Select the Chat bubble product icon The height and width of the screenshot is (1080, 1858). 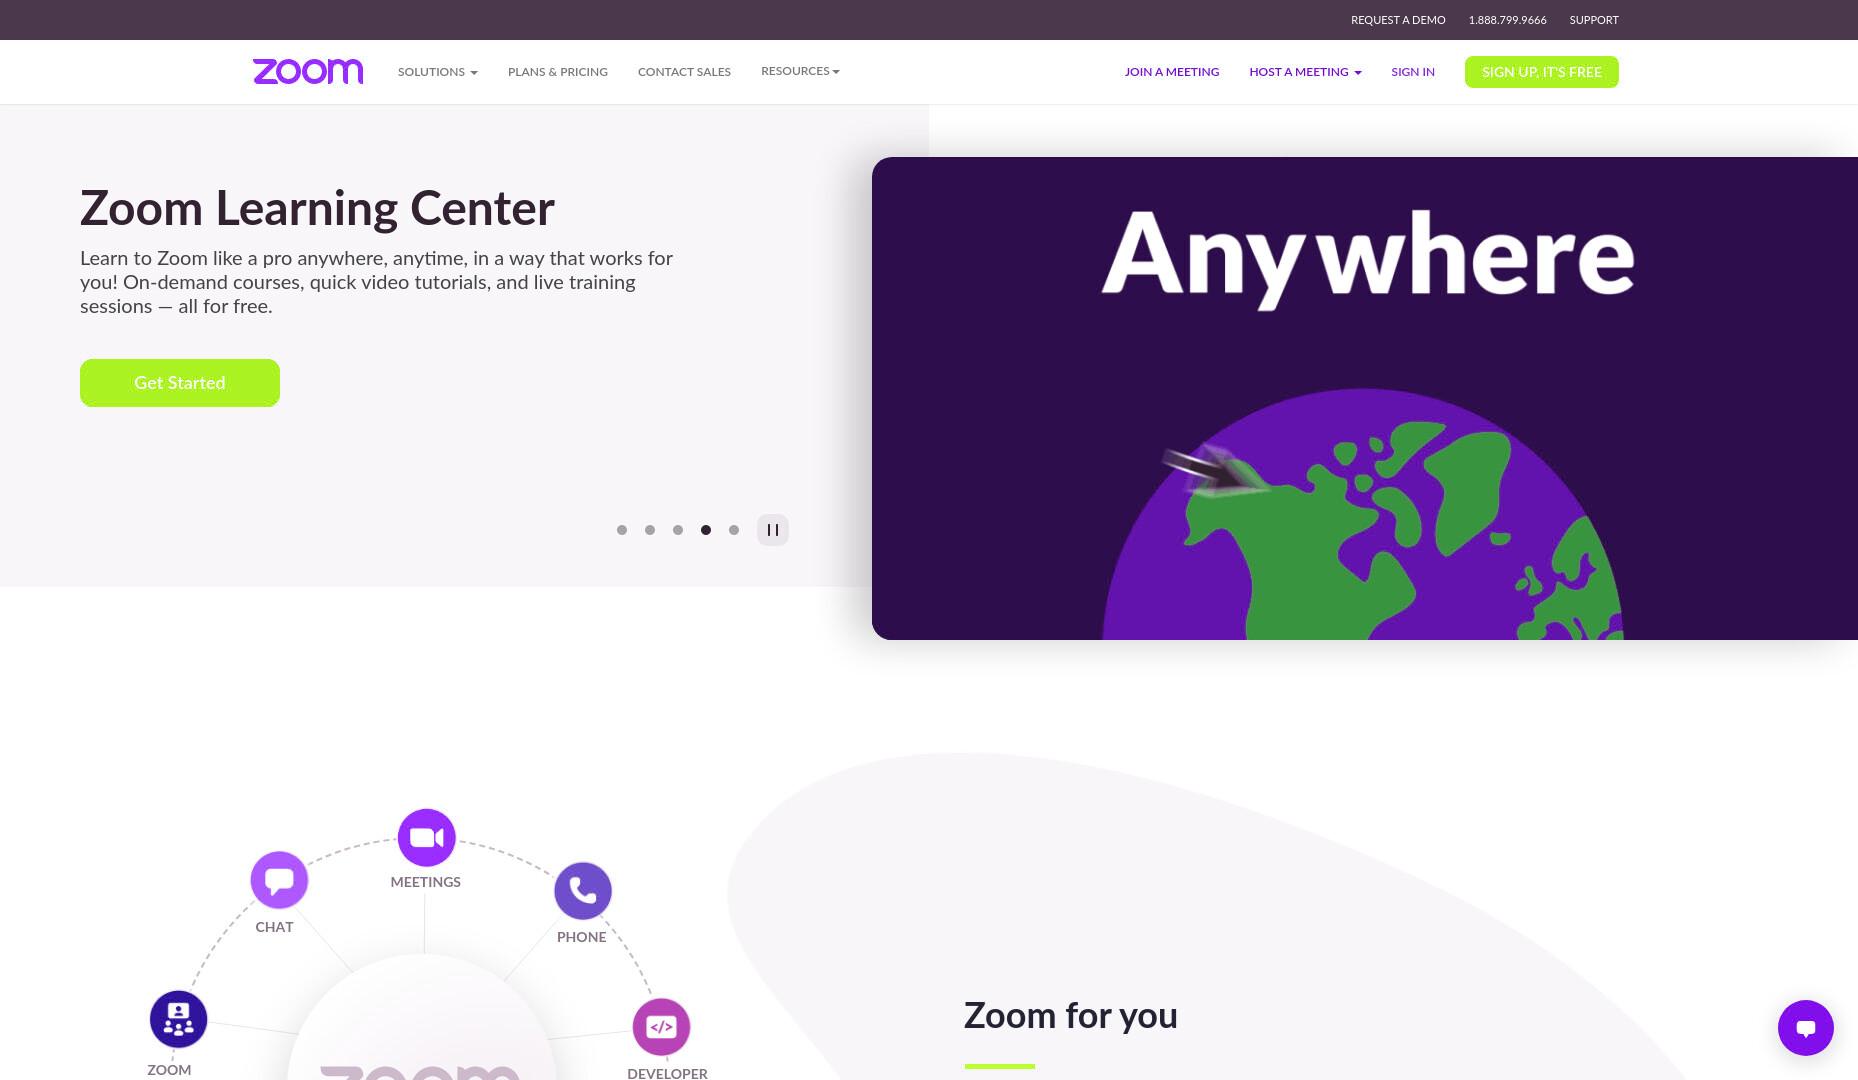click(x=279, y=880)
